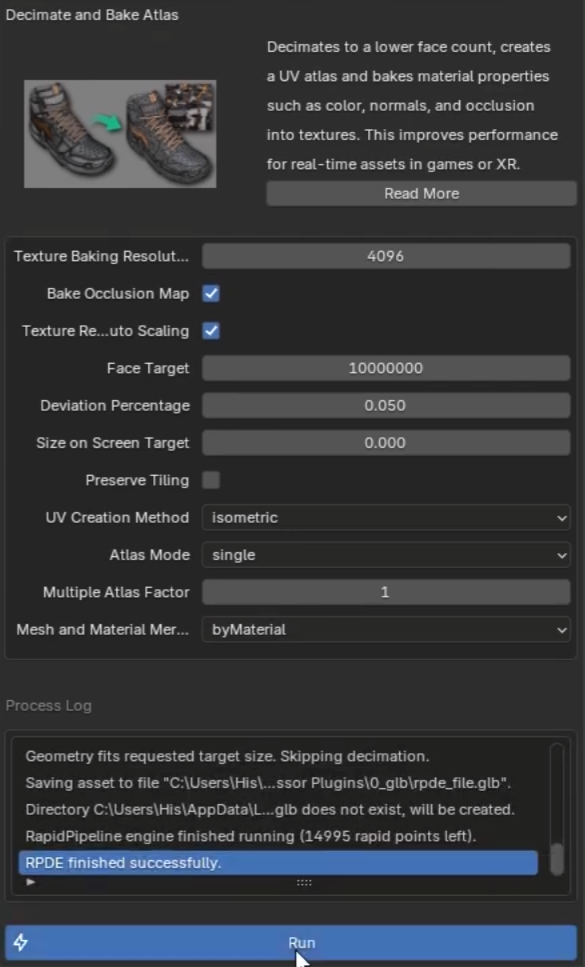This screenshot has height=967, width=585.
Task: Click the Texture Baking Resolution field
Action: click(x=386, y=256)
